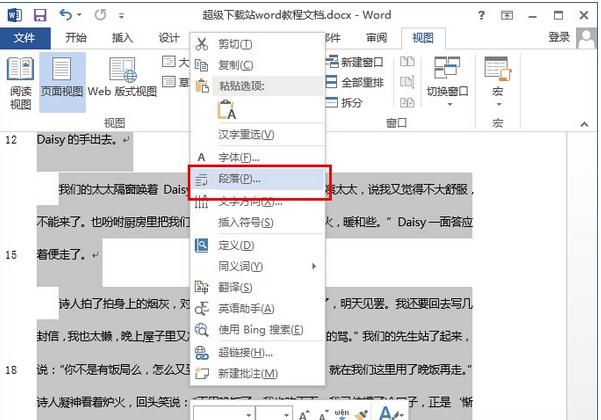Viewport: 601px width, 420px height.
Task: Collapse the ribbon with the chevron arrow
Action: [584, 124]
